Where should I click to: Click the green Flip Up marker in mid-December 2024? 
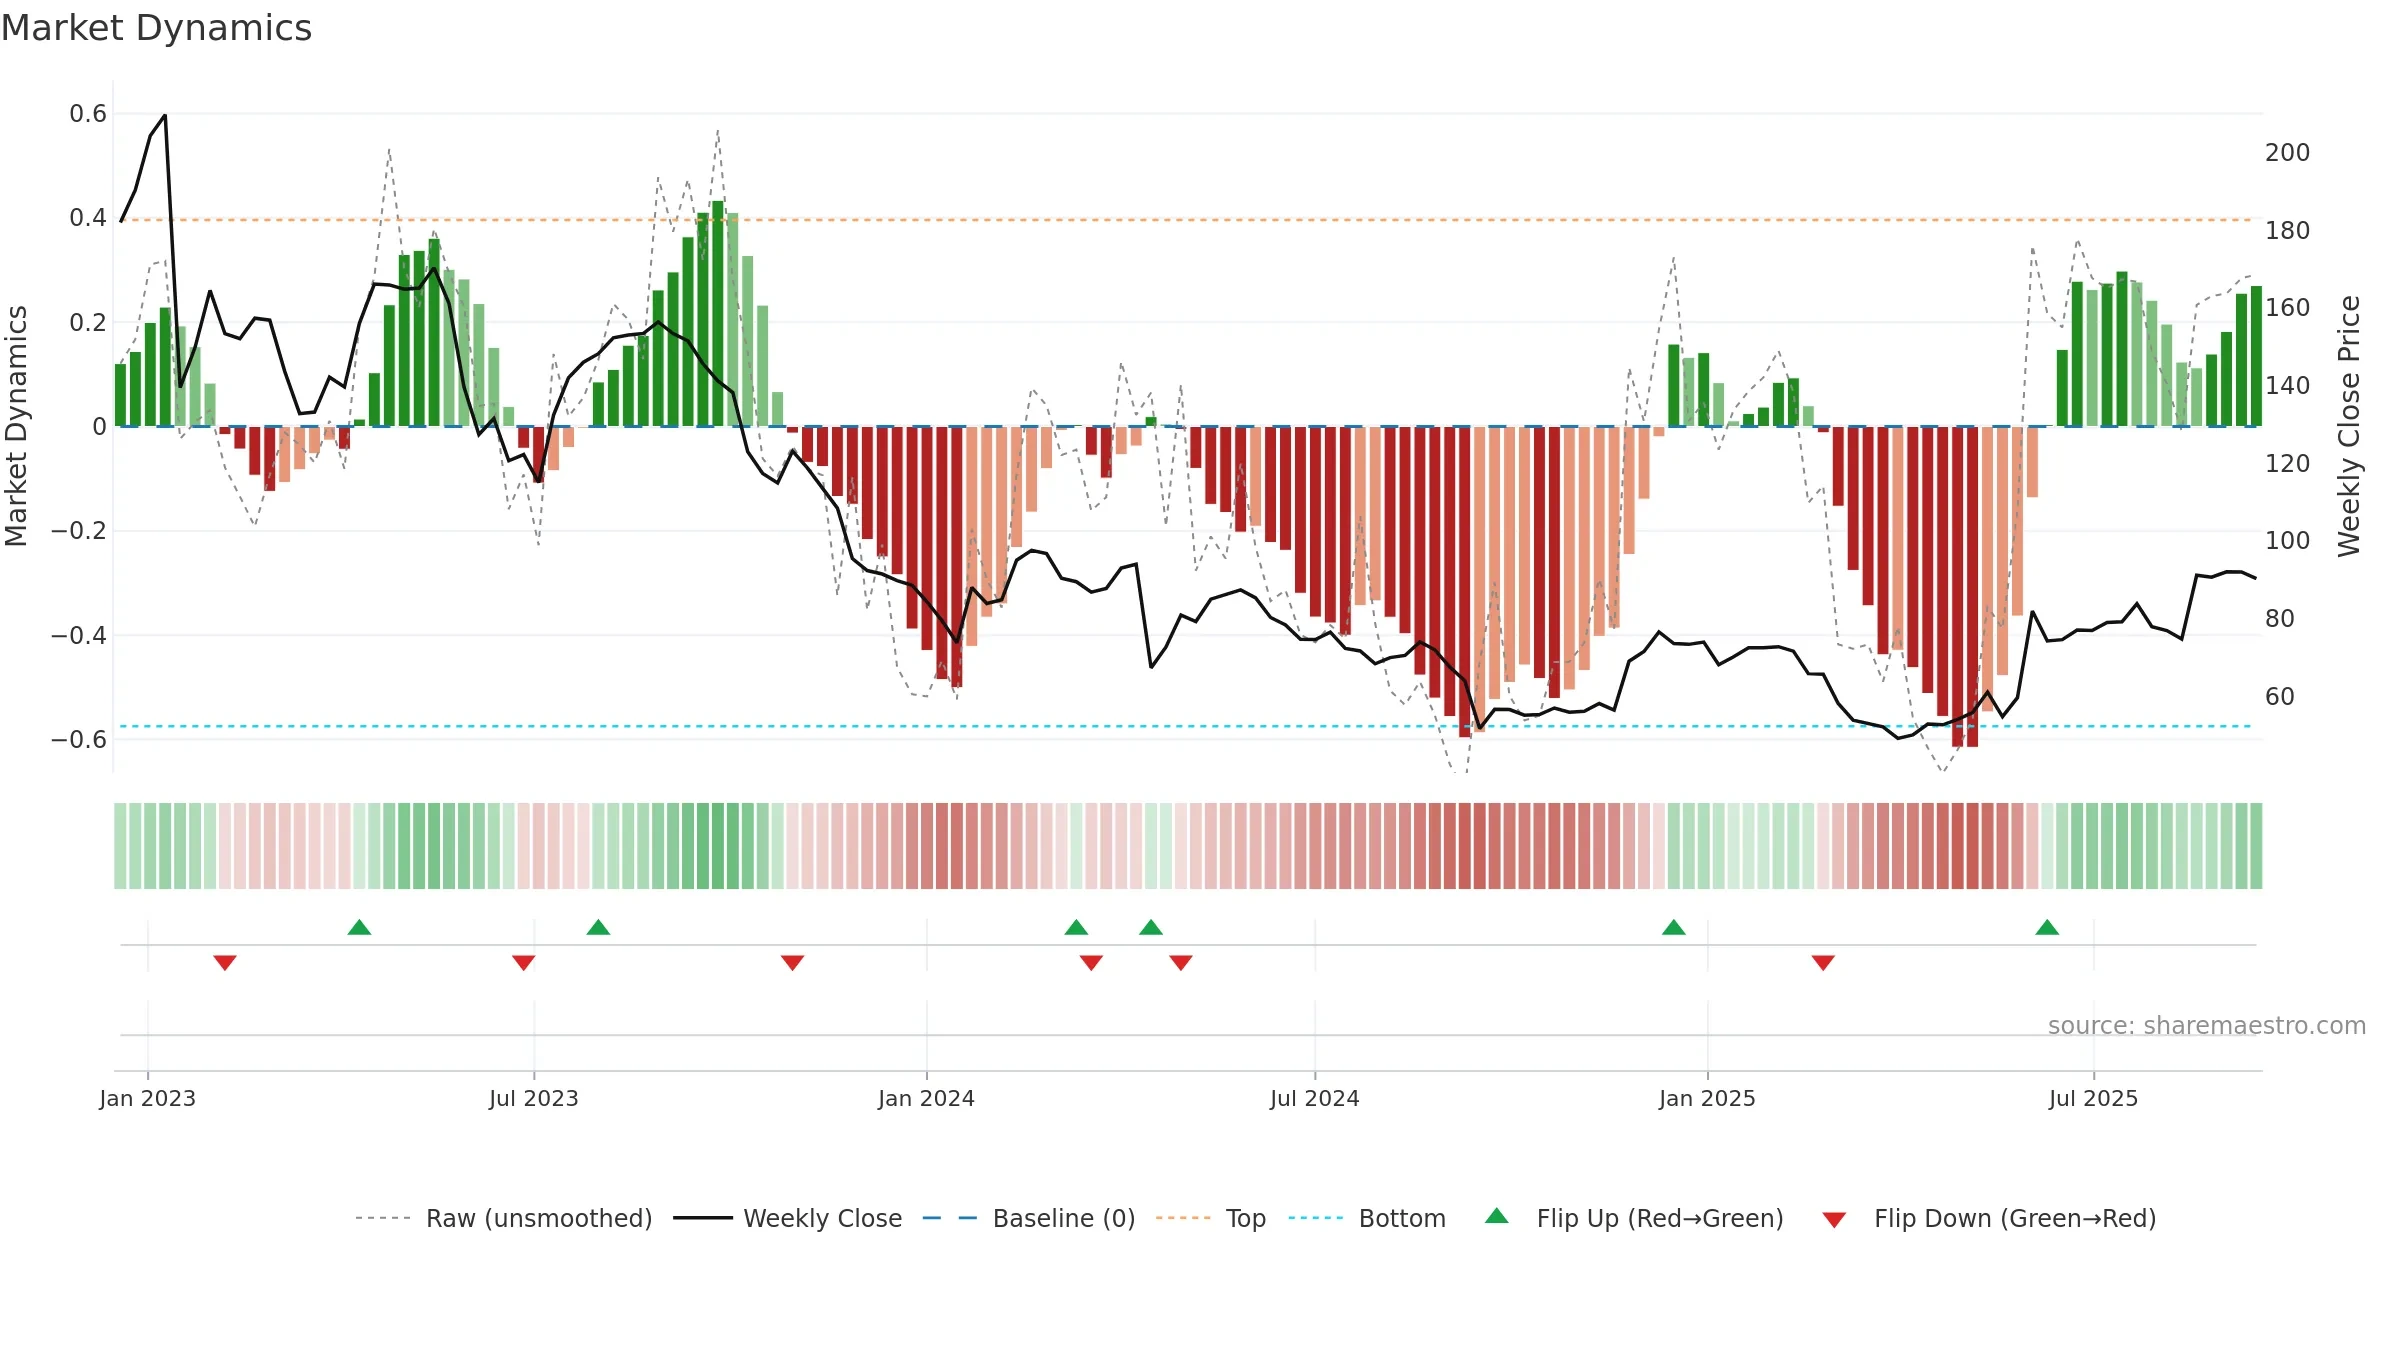coord(1674,927)
